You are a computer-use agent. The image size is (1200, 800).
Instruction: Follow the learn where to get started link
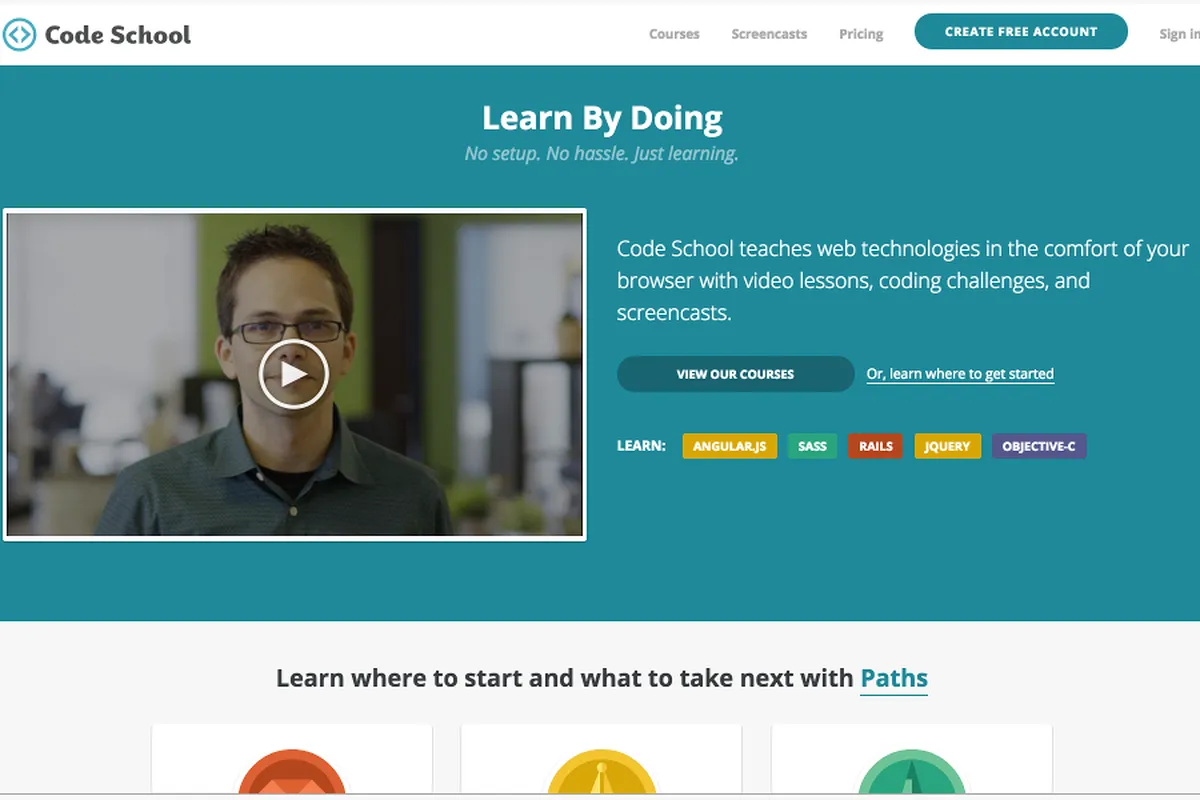960,374
